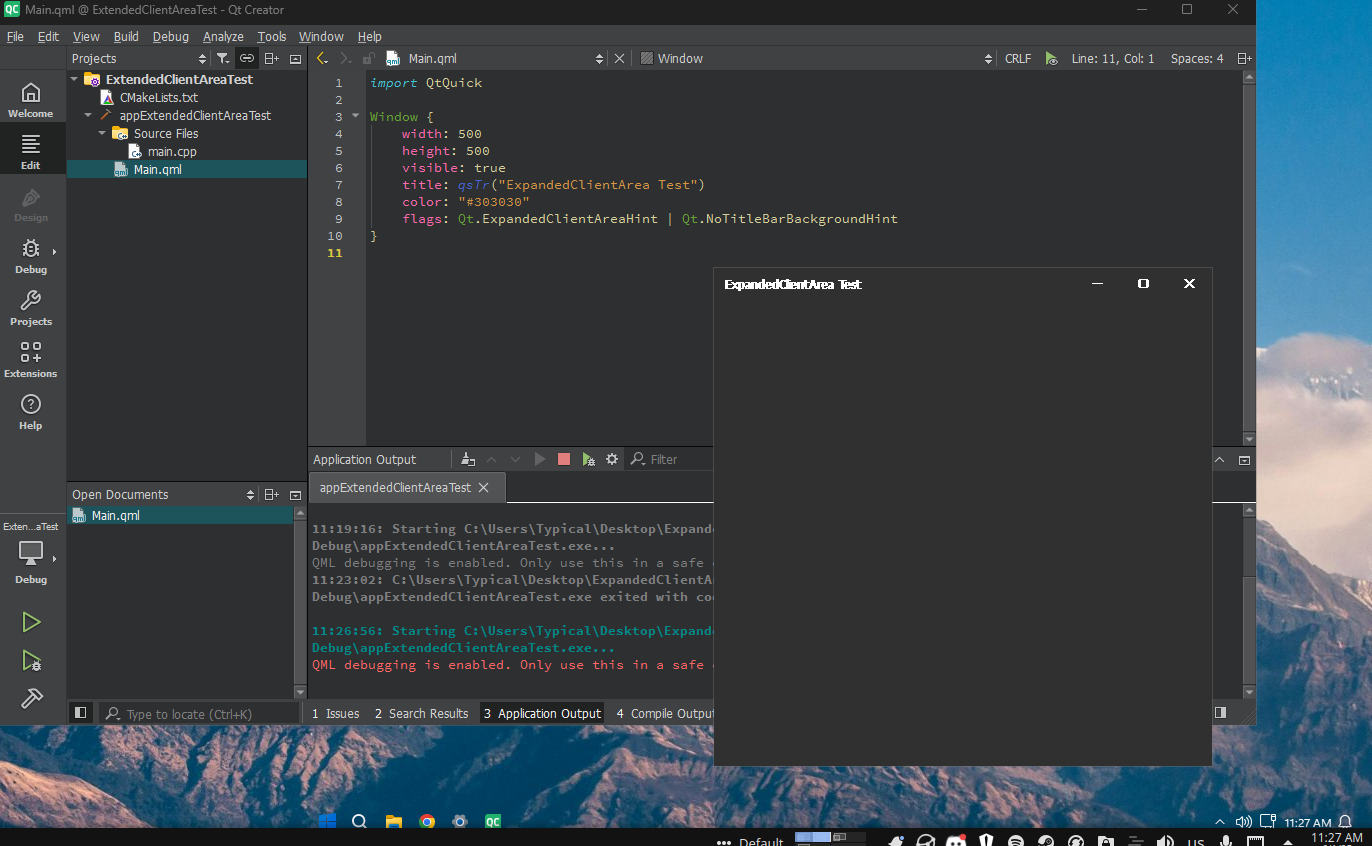Close the Main.qml document in editor
Image resolution: width=1372 pixels, height=846 pixels.
[x=619, y=59]
